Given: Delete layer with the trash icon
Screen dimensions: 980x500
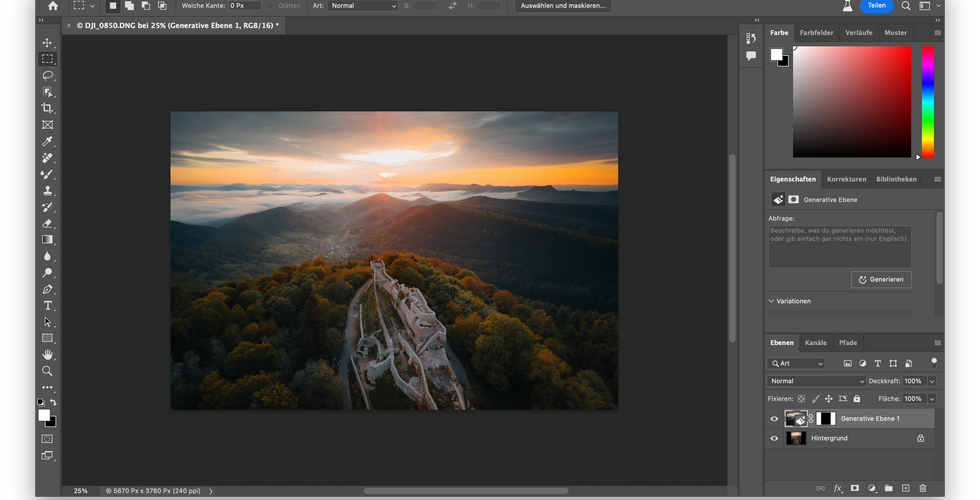Looking at the screenshot, I should 922,488.
